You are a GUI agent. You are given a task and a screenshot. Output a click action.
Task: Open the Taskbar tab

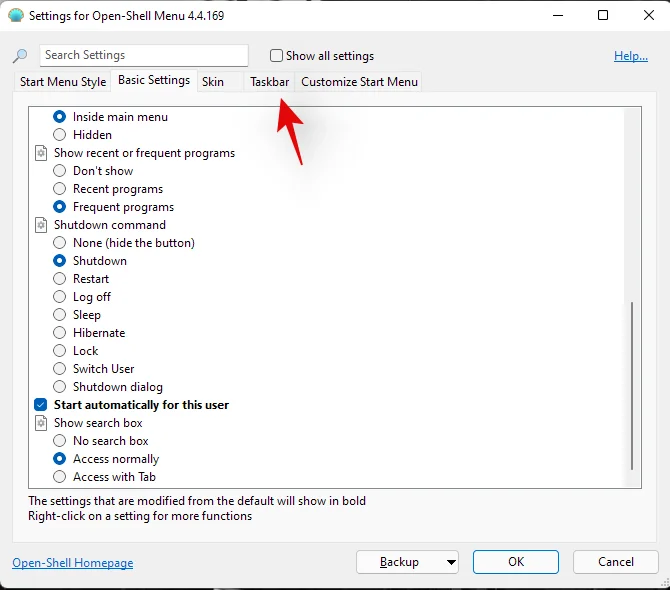coord(270,82)
